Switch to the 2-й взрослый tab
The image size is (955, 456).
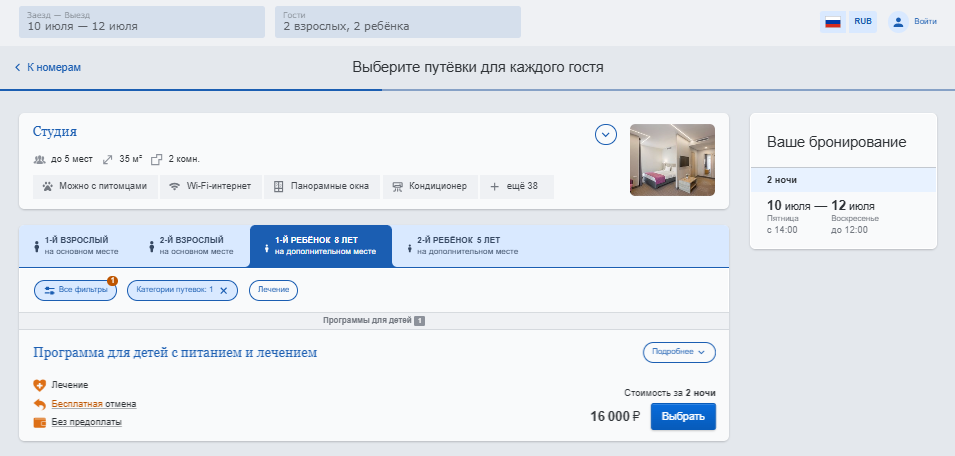(x=192, y=246)
